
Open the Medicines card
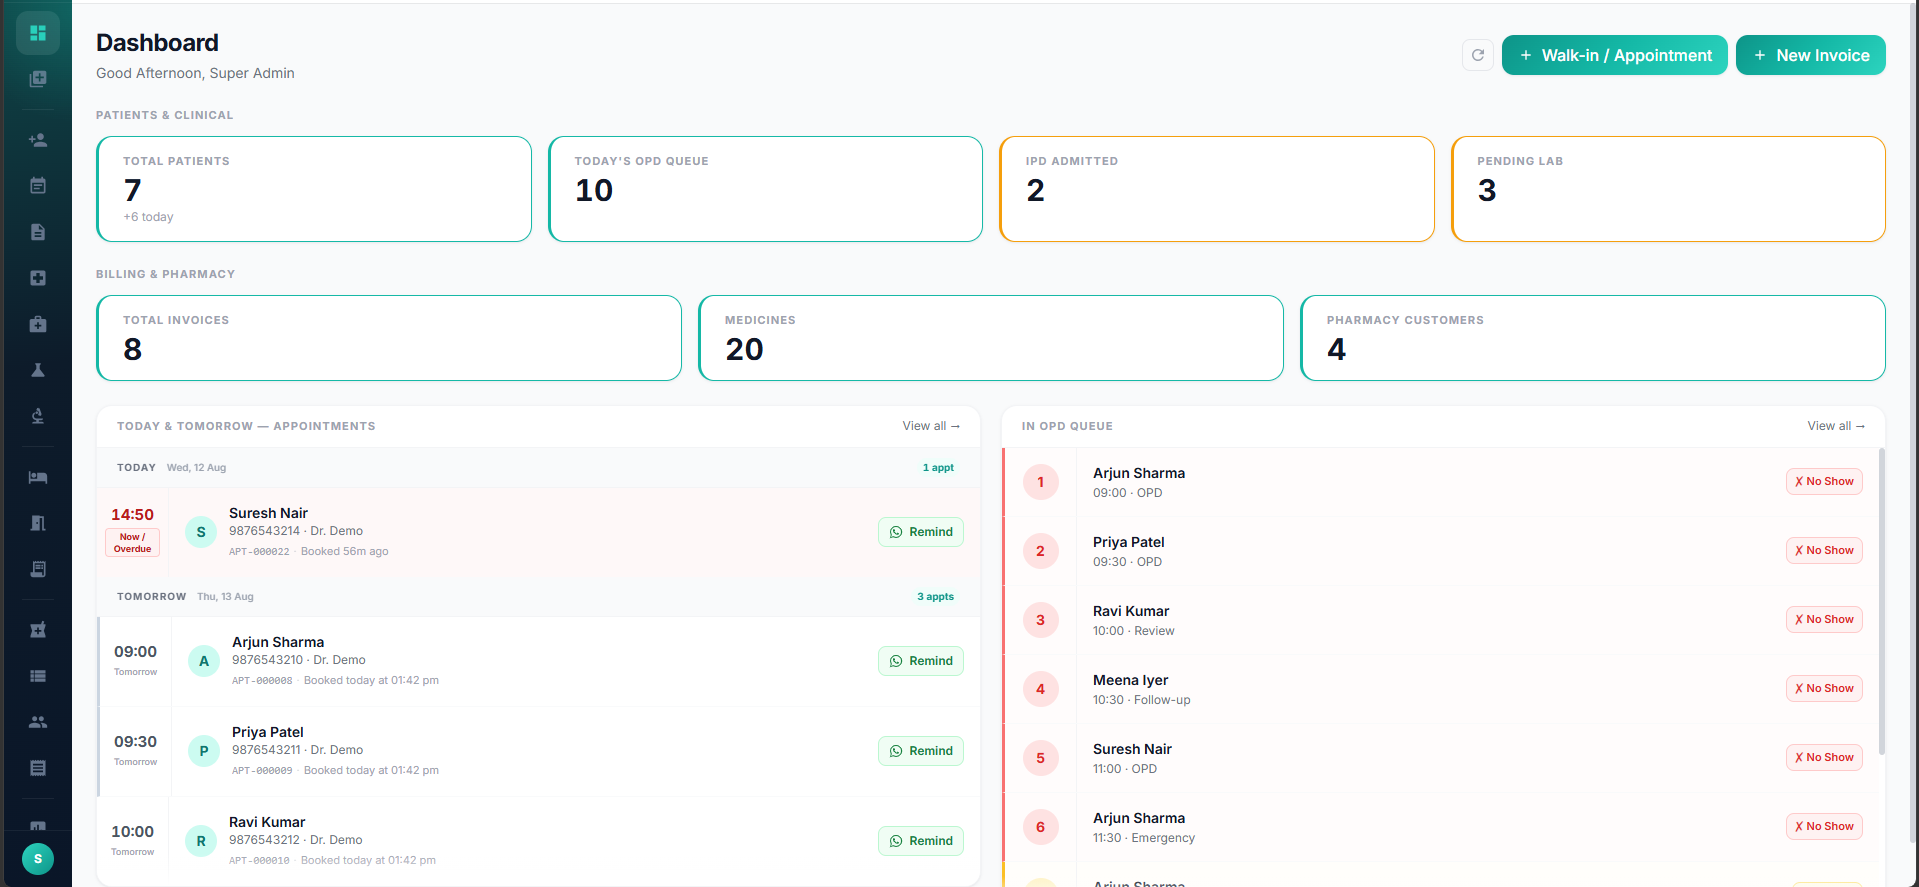click(x=991, y=338)
